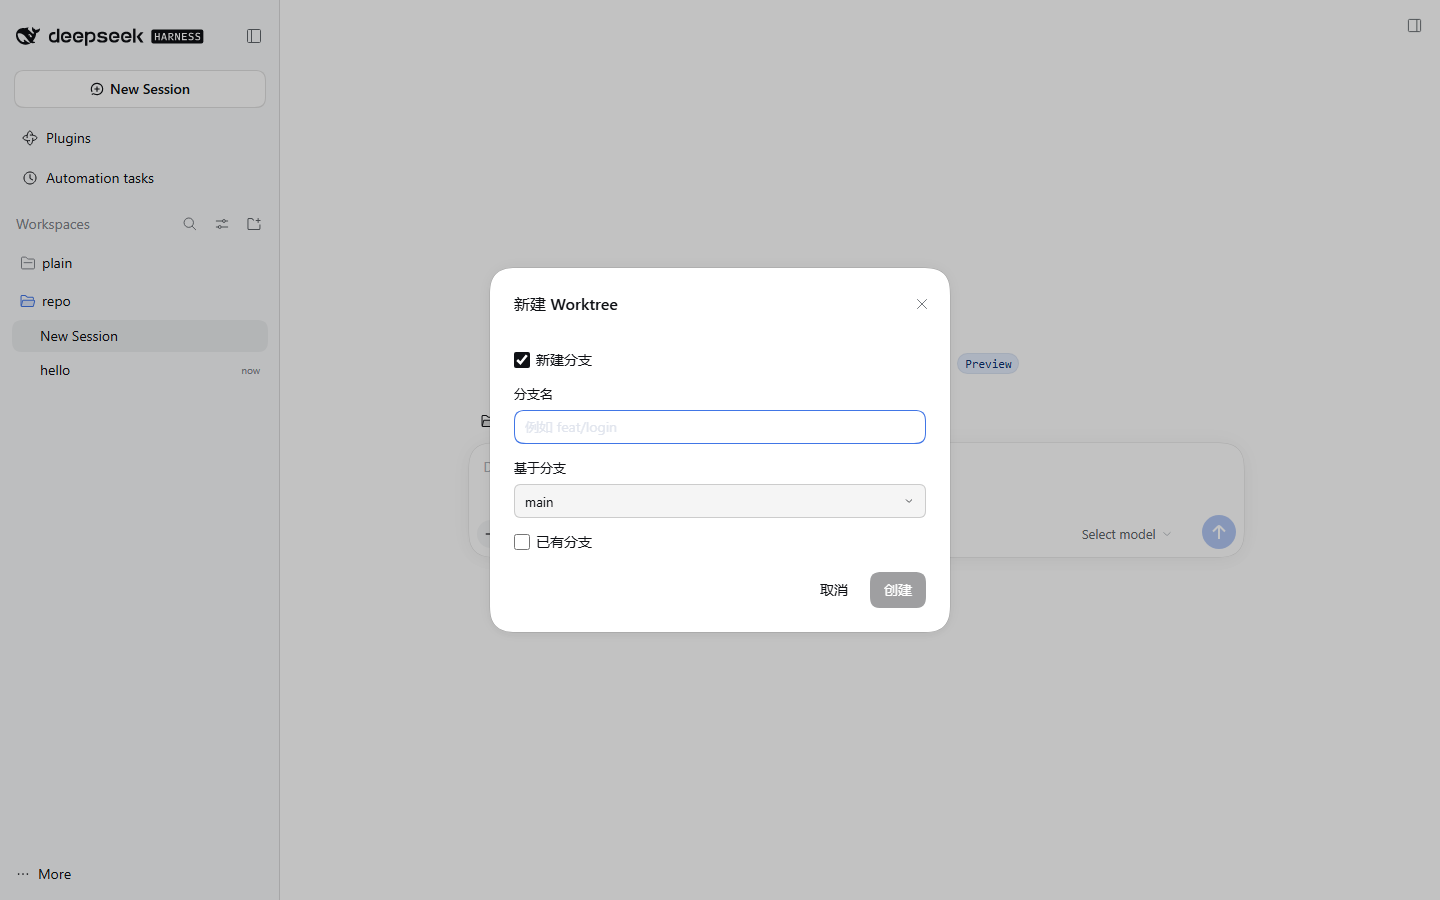Image resolution: width=1440 pixels, height=900 pixels.
Task: Click the deepseek whale logo
Action: click(28, 36)
